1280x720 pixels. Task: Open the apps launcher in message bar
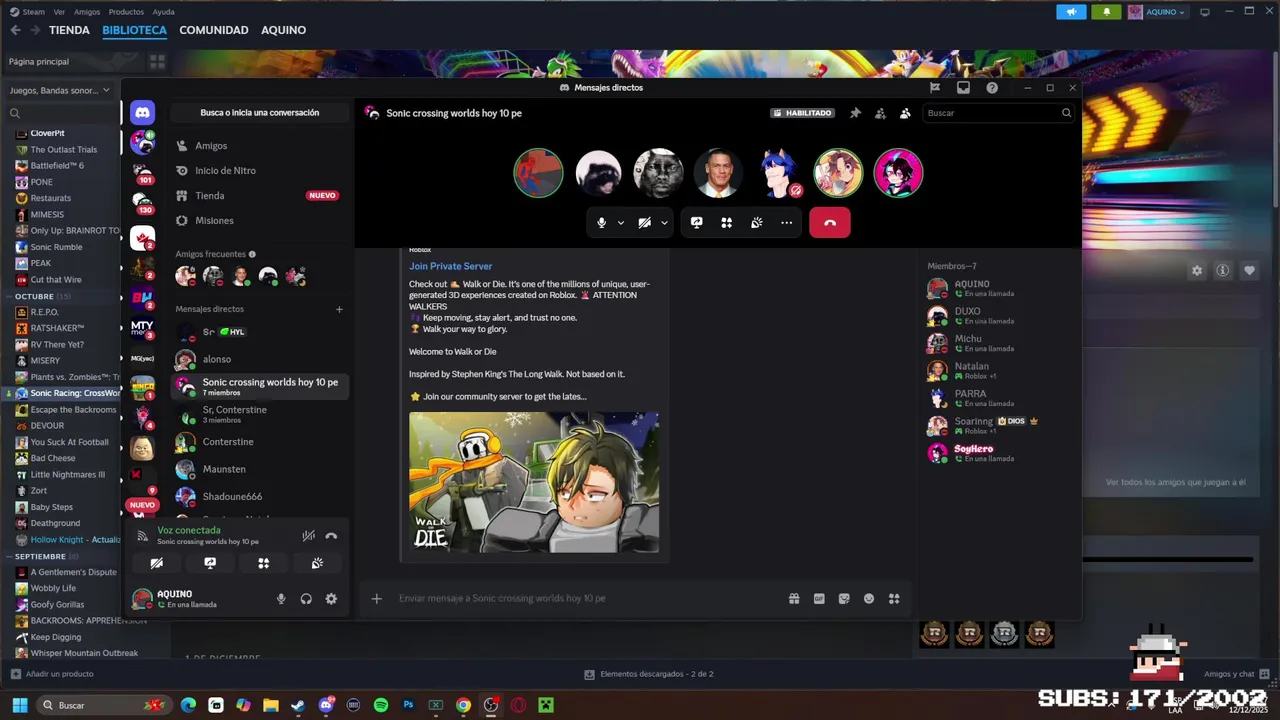coord(894,599)
